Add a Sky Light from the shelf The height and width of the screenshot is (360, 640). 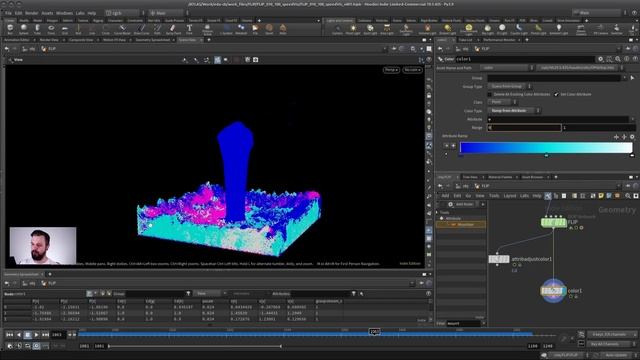[487, 29]
